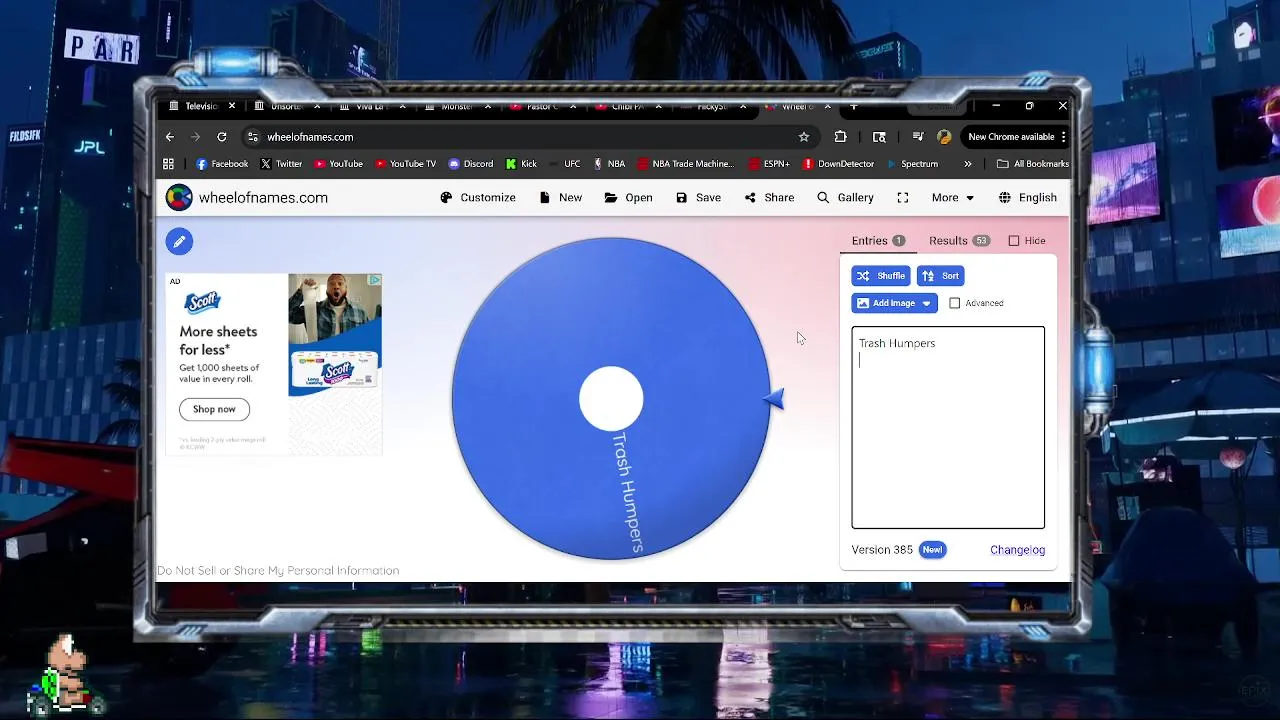
Task: Sort the wheel entries
Action: [940, 276]
